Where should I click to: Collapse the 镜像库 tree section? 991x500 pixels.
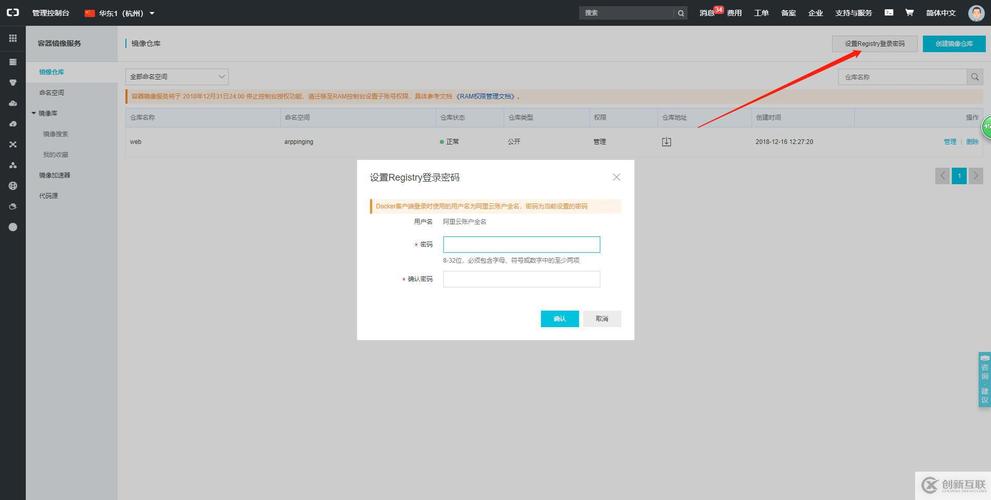[34, 113]
